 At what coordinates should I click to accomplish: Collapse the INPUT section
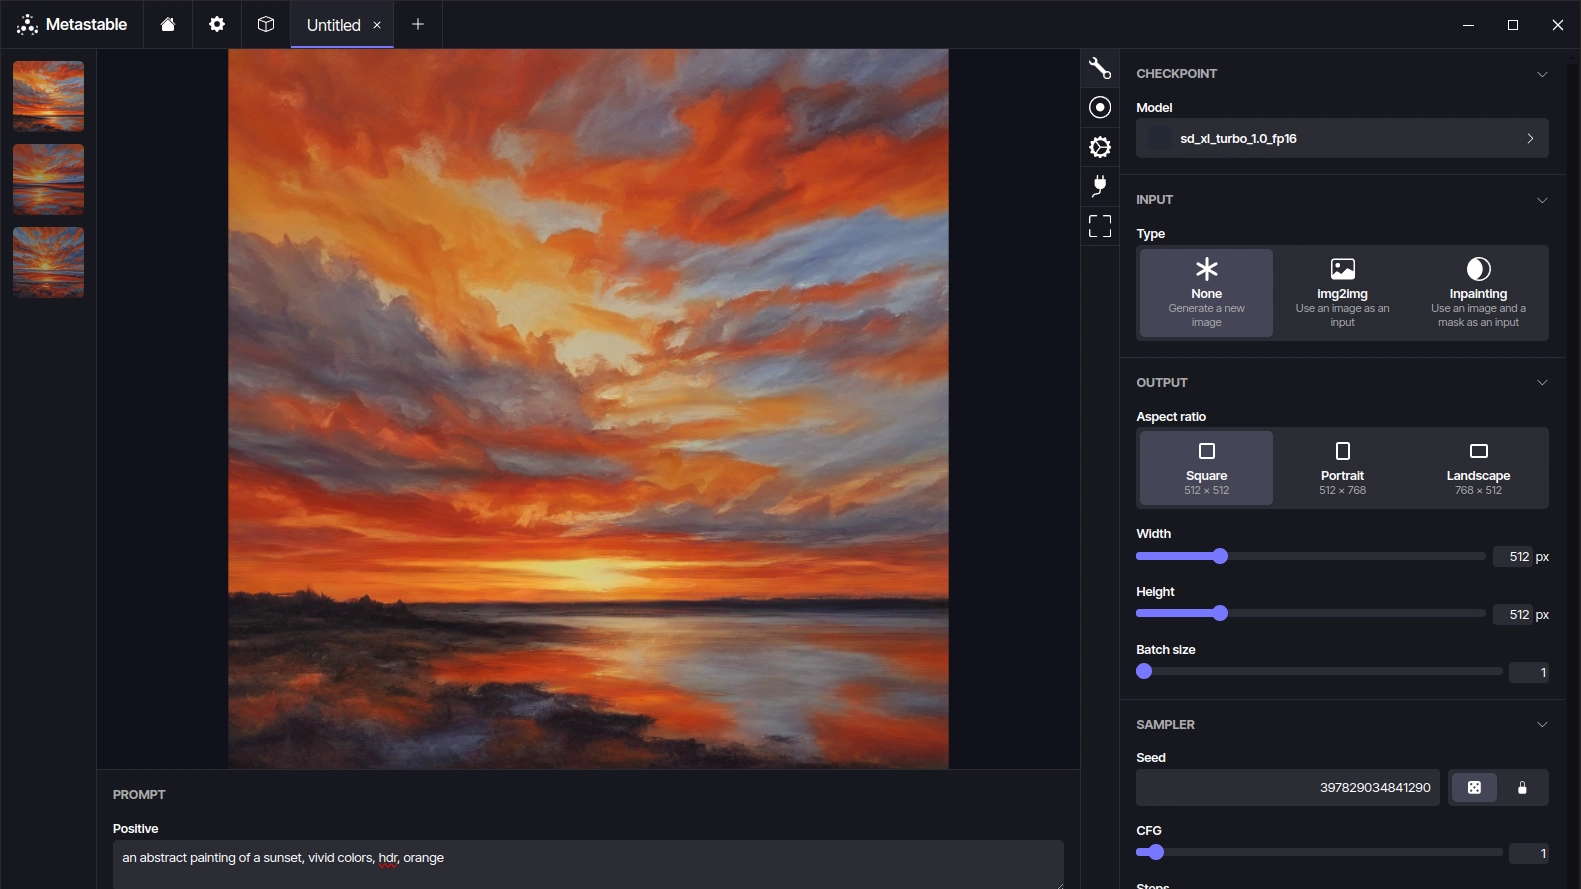(1542, 200)
